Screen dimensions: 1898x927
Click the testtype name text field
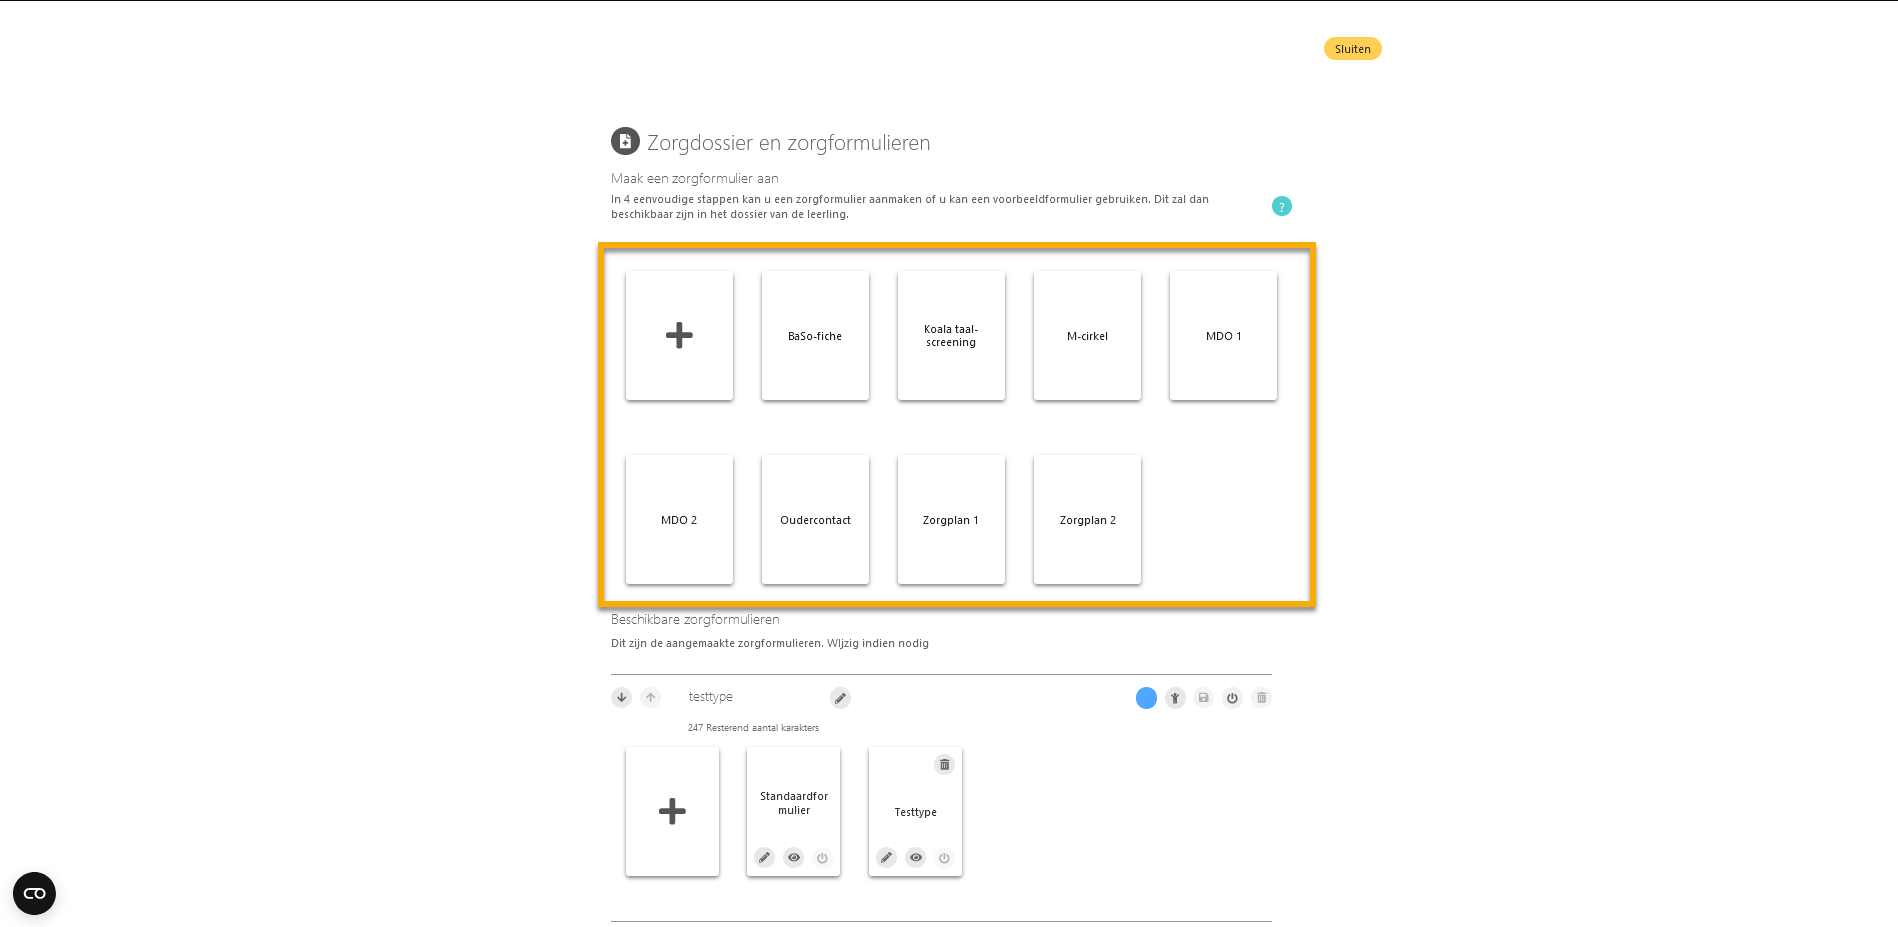point(750,697)
